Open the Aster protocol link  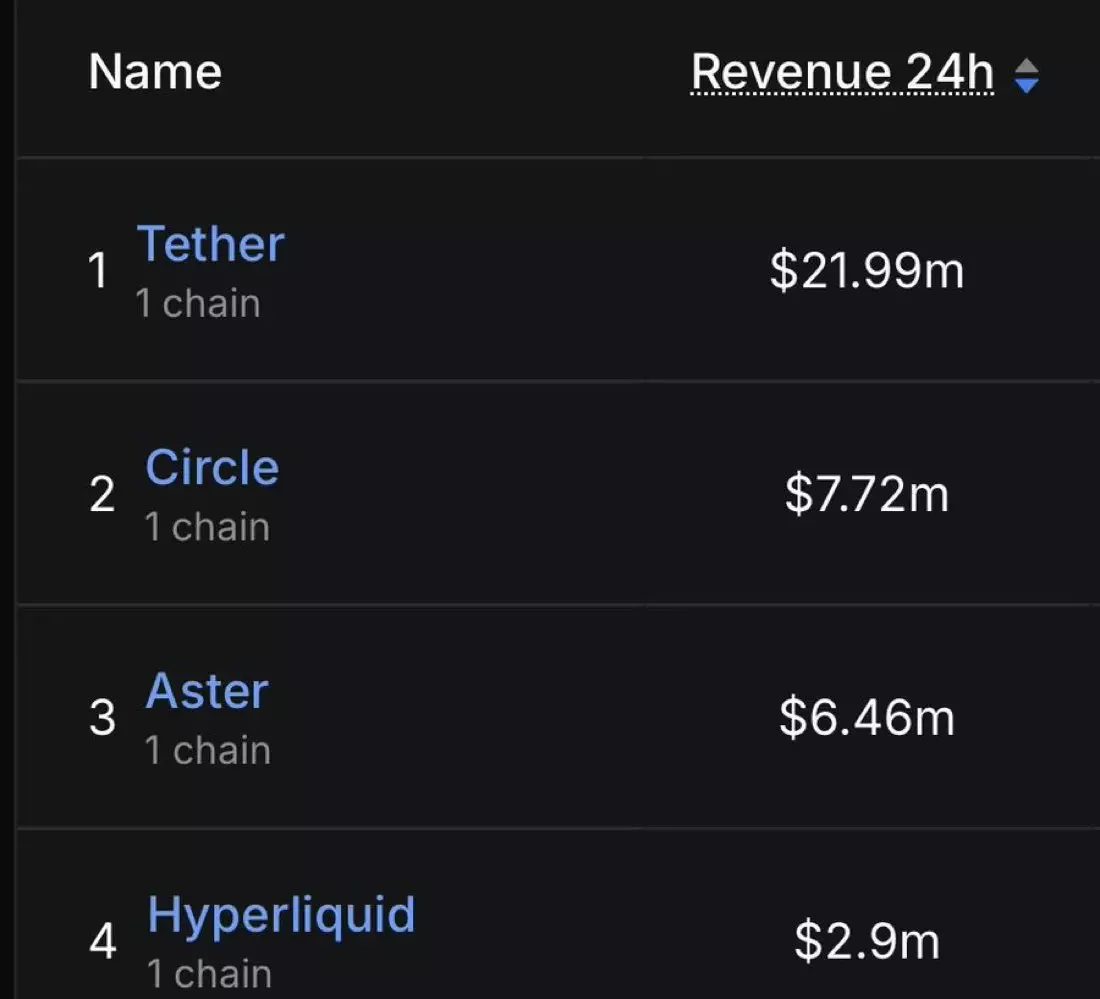point(207,690)
